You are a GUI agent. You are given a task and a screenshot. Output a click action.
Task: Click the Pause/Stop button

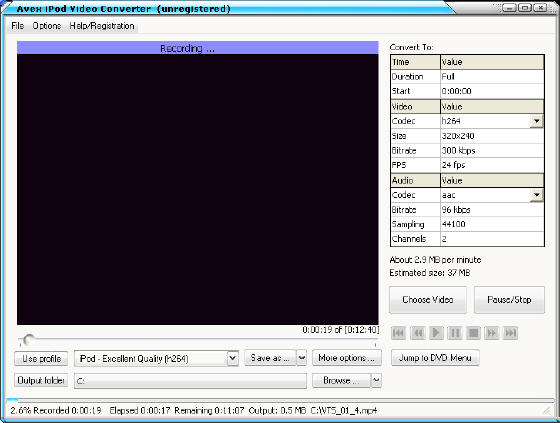(509, 299)
